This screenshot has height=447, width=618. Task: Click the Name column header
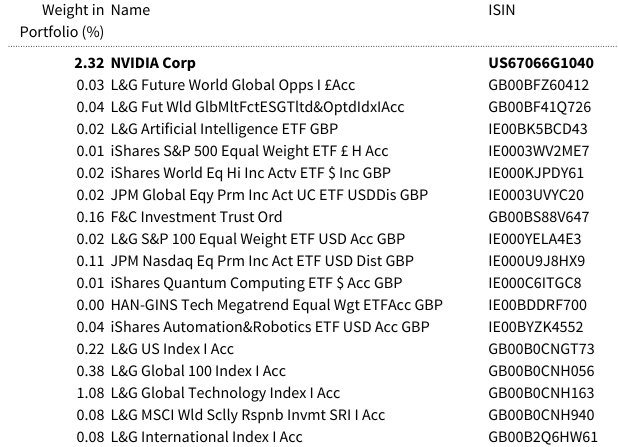click(x=130, y=10)
